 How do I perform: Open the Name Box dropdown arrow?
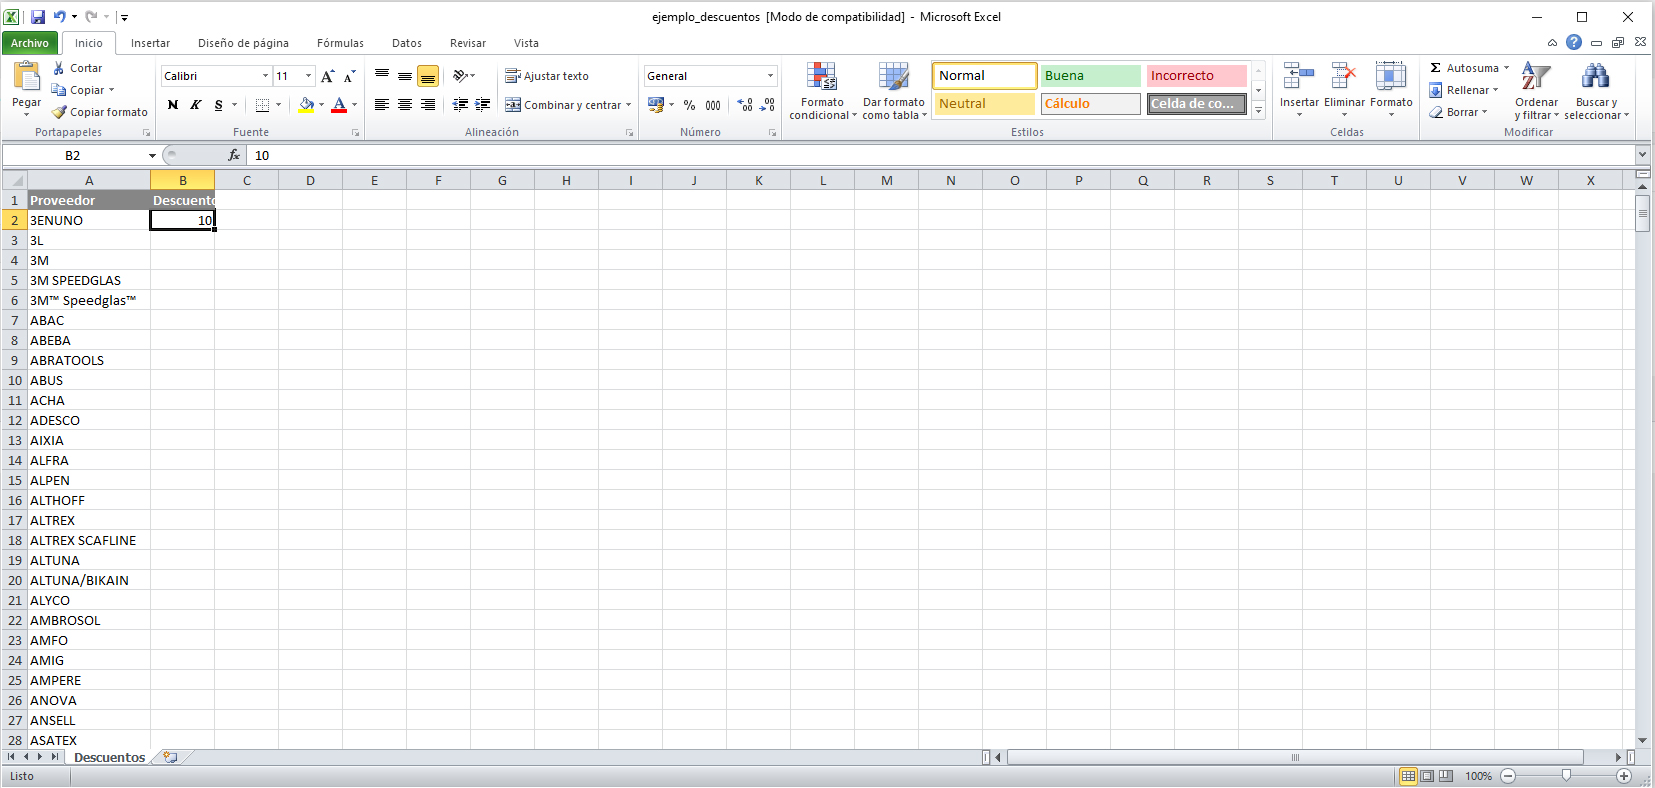click(x=152, y=155)
